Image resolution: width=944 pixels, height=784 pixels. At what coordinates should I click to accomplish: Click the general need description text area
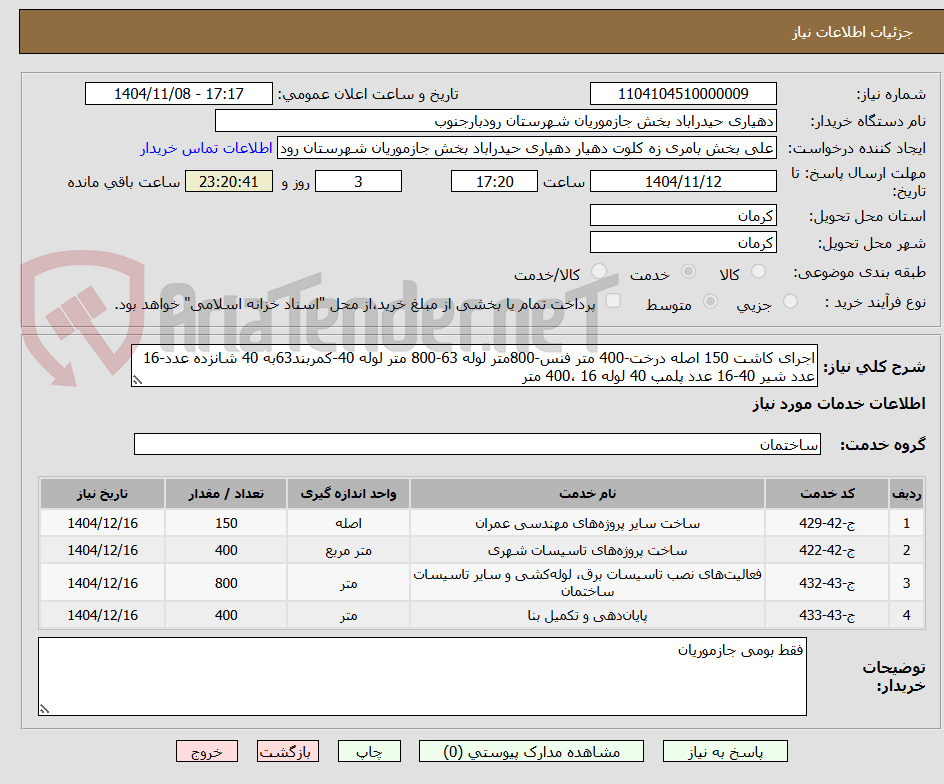(x=474, y=366)
